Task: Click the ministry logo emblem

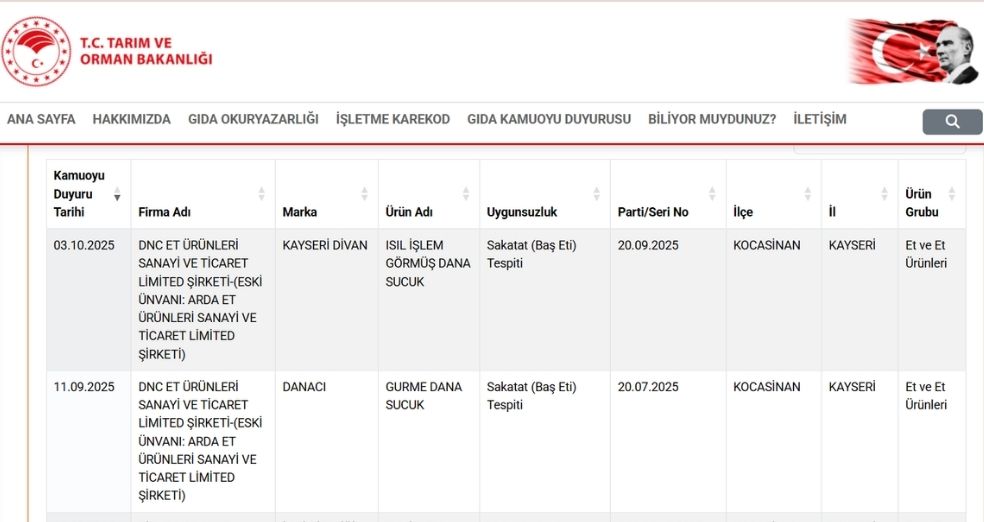Action: (37, 51)
